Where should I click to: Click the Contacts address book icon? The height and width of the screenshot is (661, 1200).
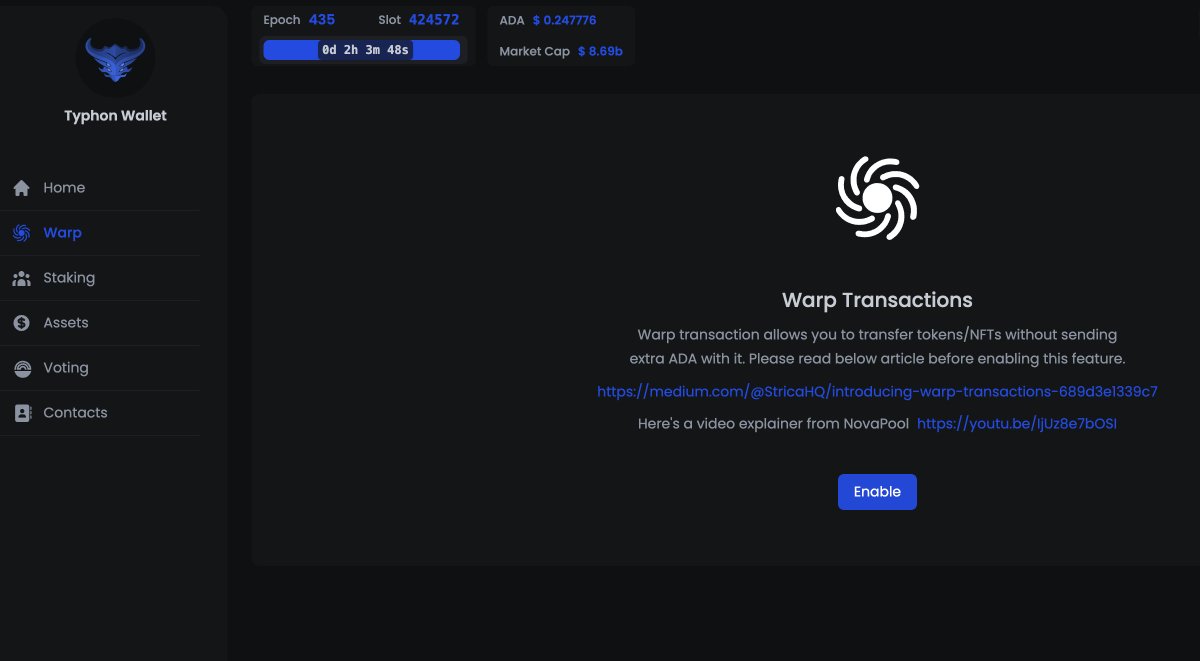(x=22, y=413)
